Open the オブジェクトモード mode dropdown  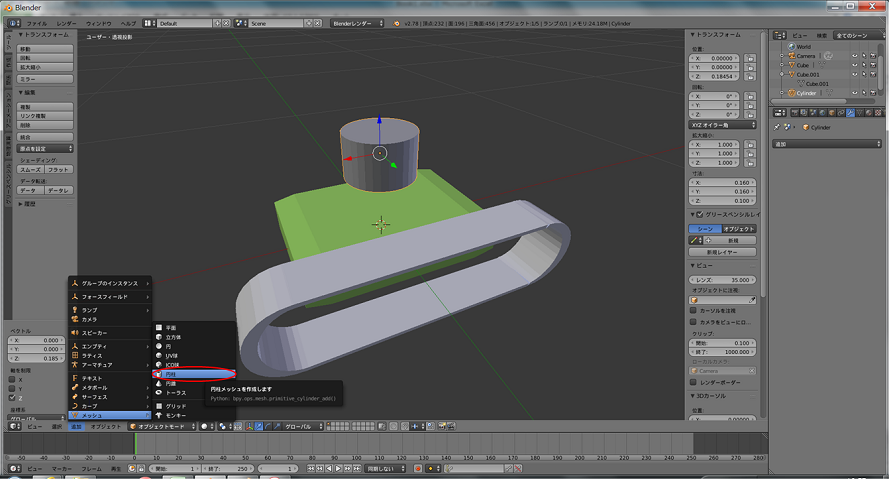[x=163, y=426]
